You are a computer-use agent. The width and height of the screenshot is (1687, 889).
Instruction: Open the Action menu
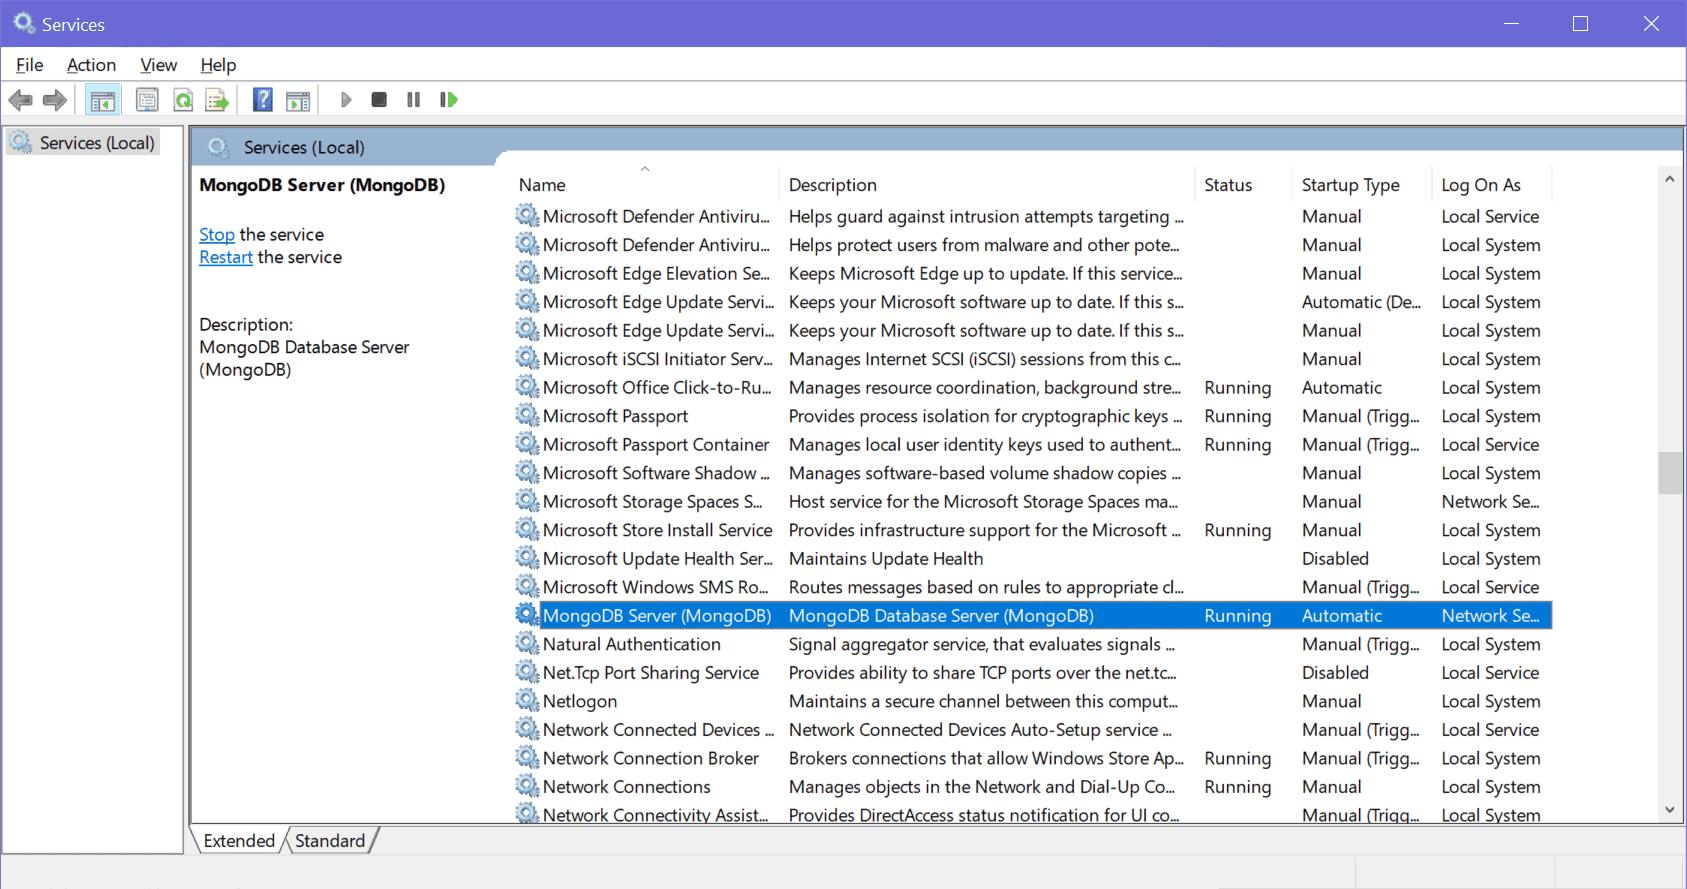click(91, 65)
